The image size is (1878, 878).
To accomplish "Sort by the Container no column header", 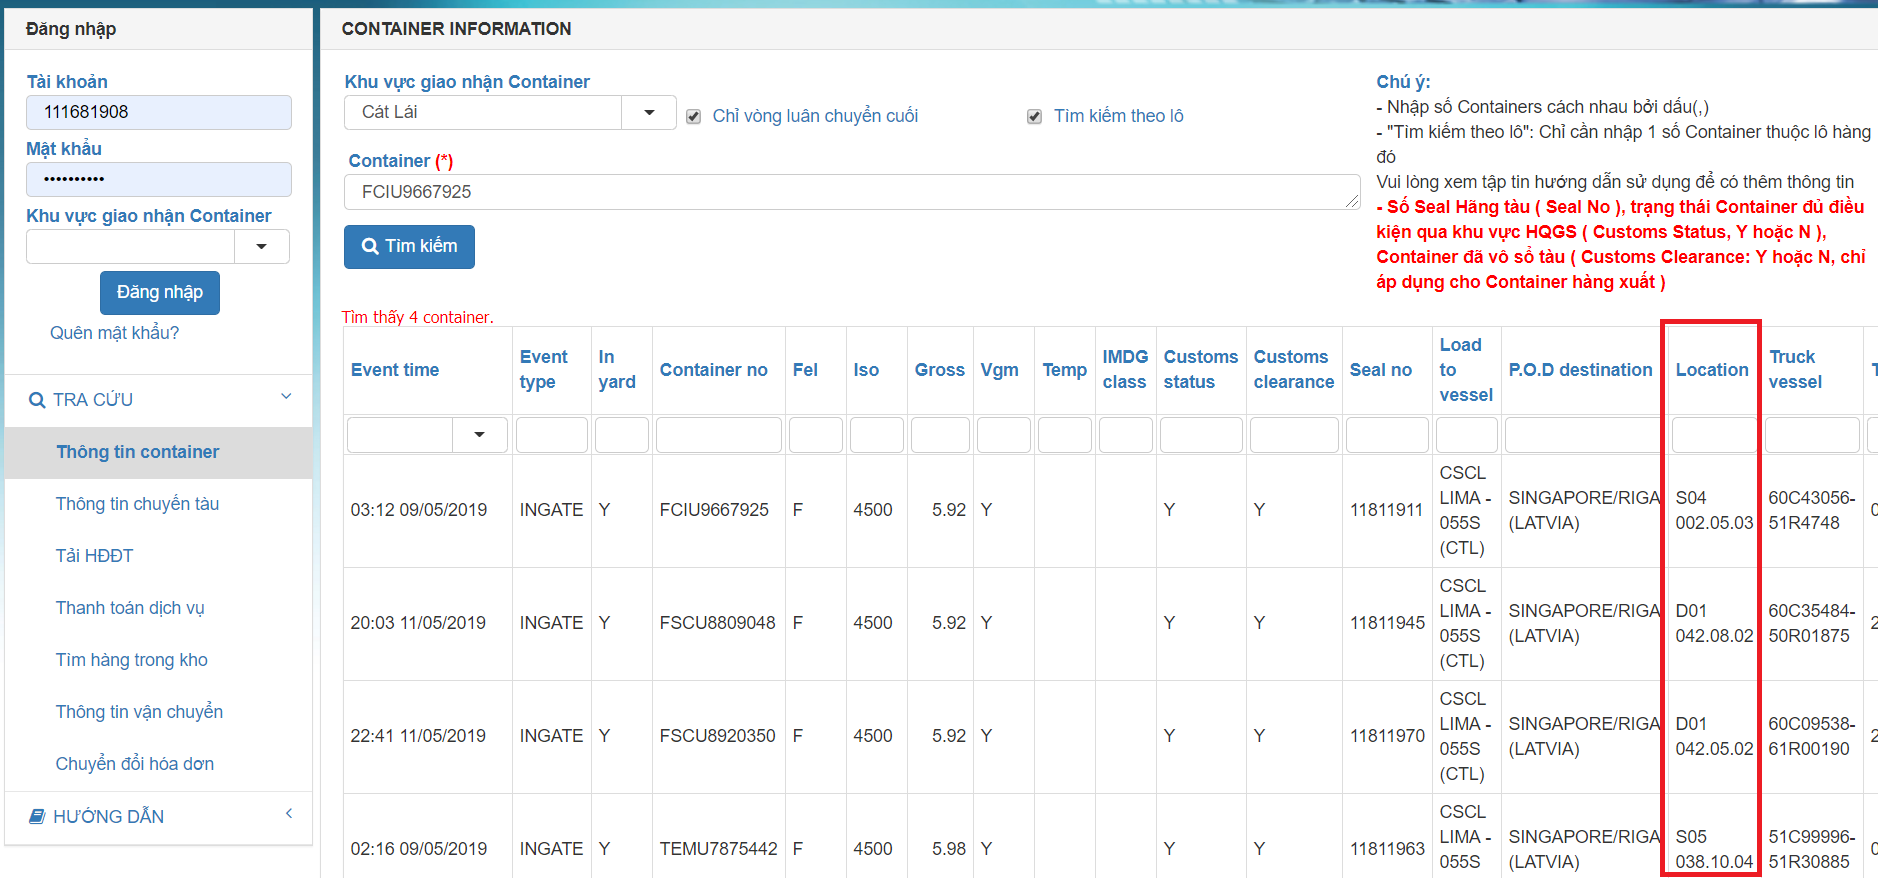I will click(x=713, y=370).
